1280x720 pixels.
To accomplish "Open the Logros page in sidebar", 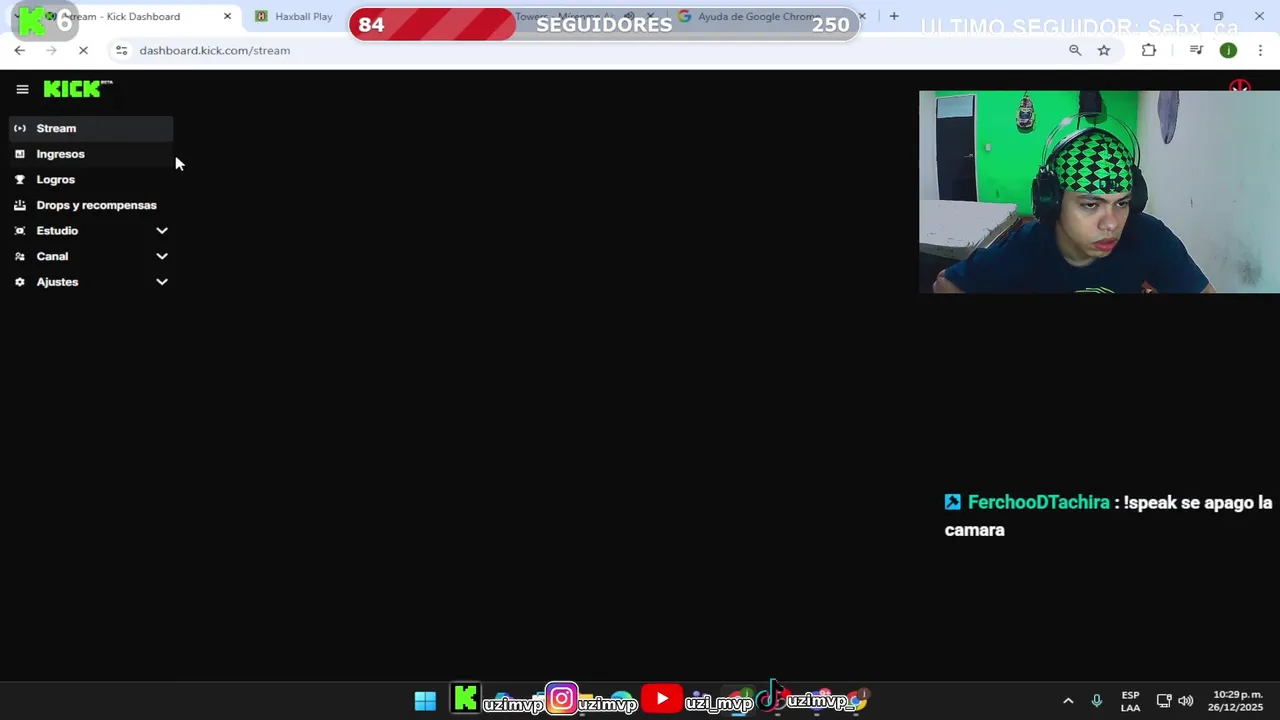I will (91, 179).
